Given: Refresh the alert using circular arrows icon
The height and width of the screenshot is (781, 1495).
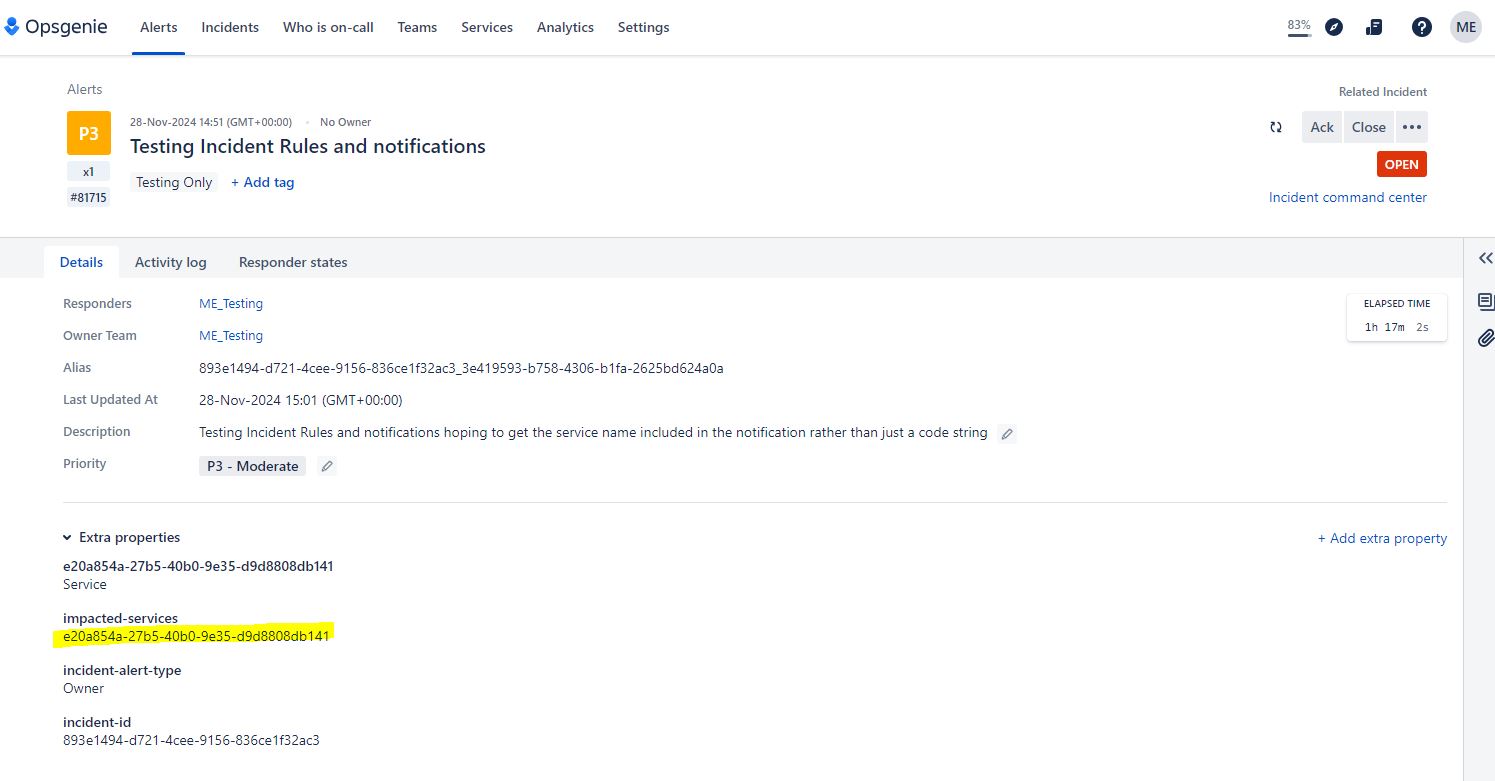Looking at the screenshot, I should tap(1277, 127).
